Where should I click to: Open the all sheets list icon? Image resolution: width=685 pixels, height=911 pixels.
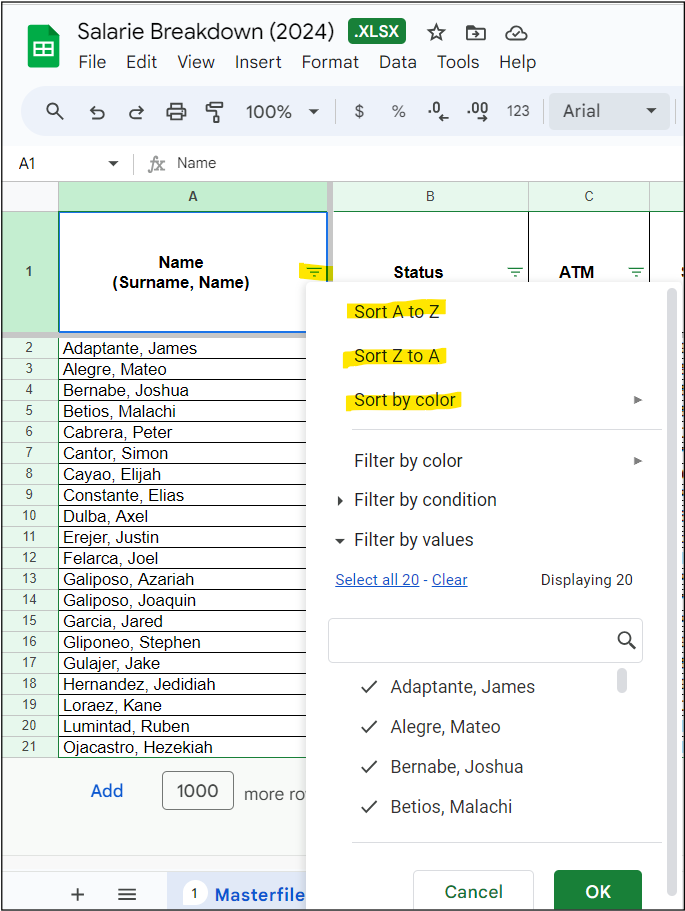point(127,894)
